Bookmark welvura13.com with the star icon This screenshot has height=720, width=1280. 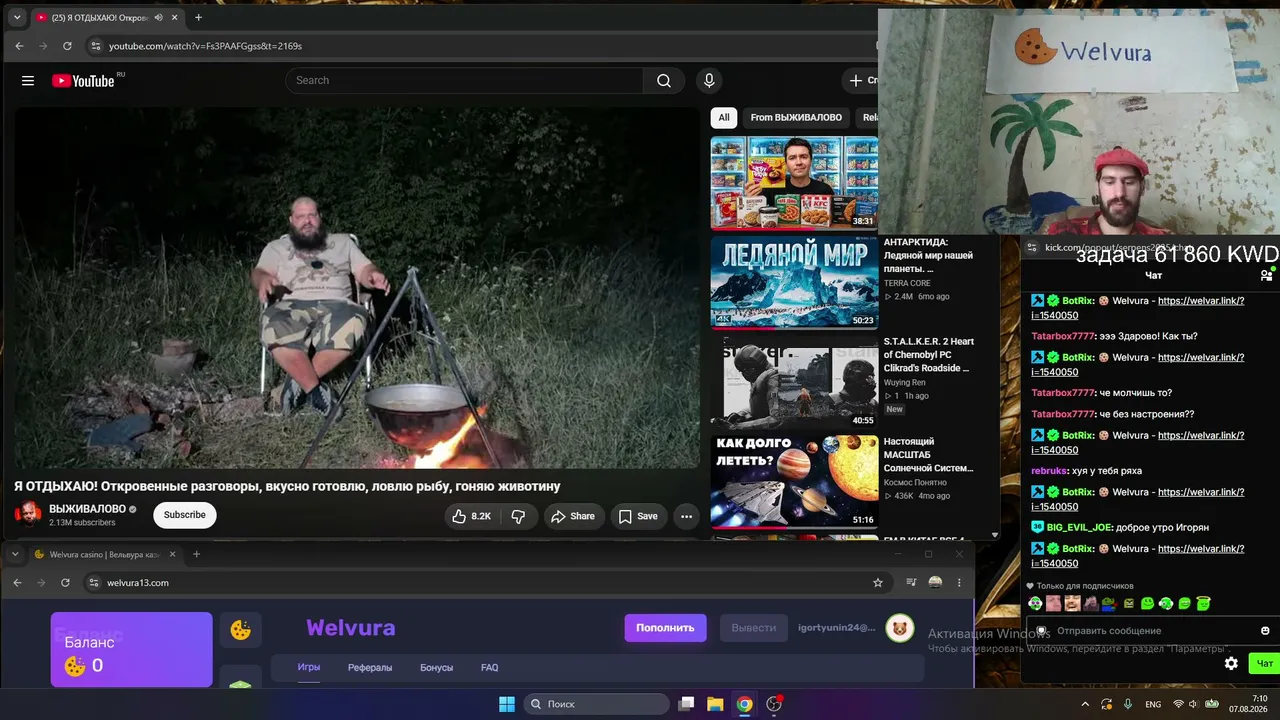point(878,583)
